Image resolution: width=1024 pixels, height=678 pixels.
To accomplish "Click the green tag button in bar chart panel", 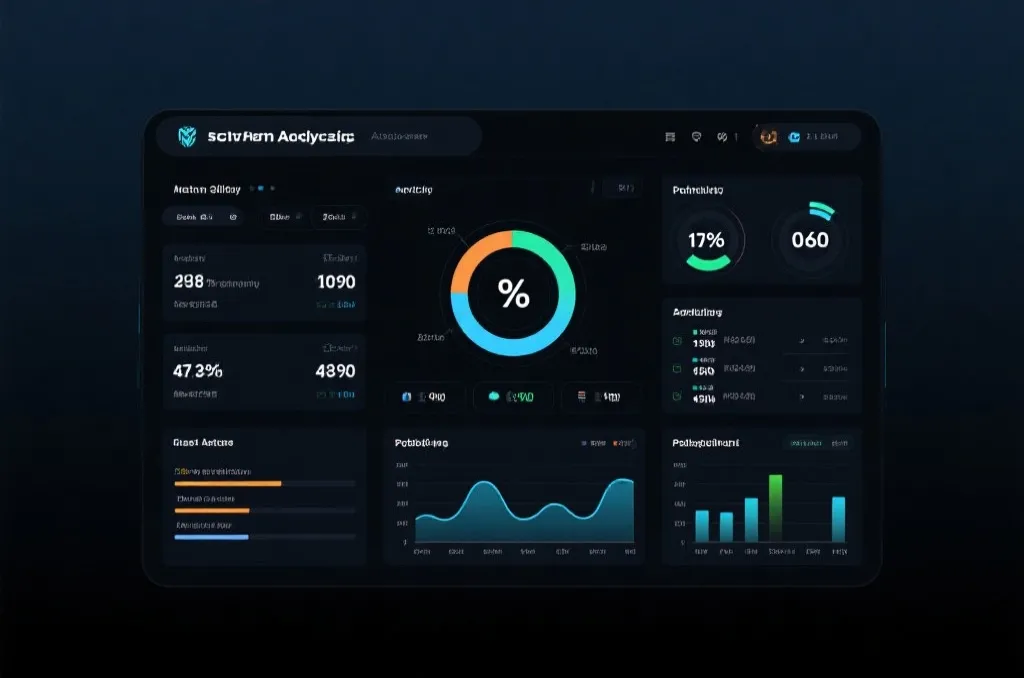I will 805,444.
